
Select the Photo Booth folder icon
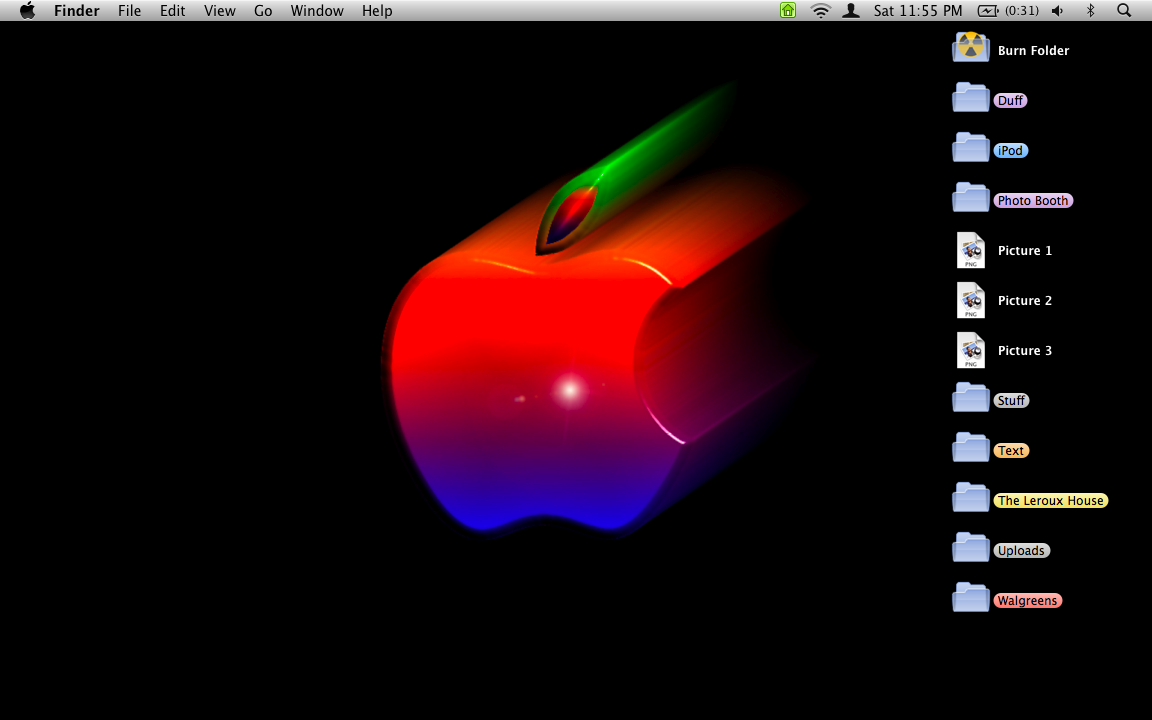click(971, 198)
